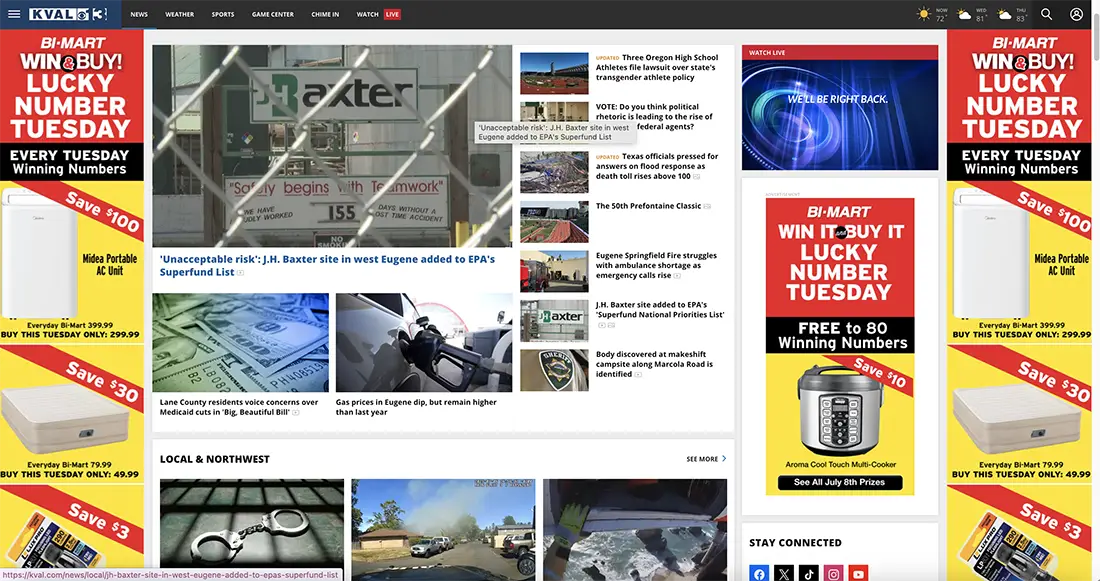Open the 'Unacceptable risk' J.H. Baxter headline
Viewport: 1100px width, 581px height.
point(327,265)
